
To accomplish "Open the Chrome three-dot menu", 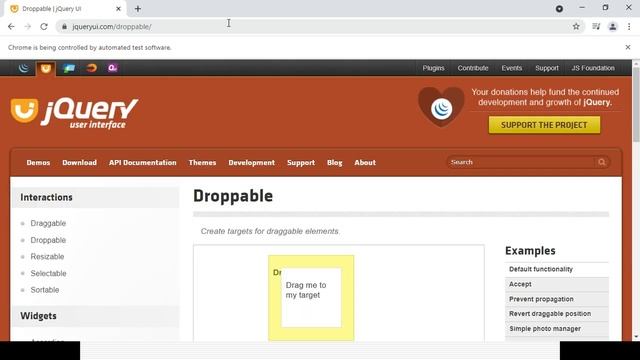I will 629,27.
